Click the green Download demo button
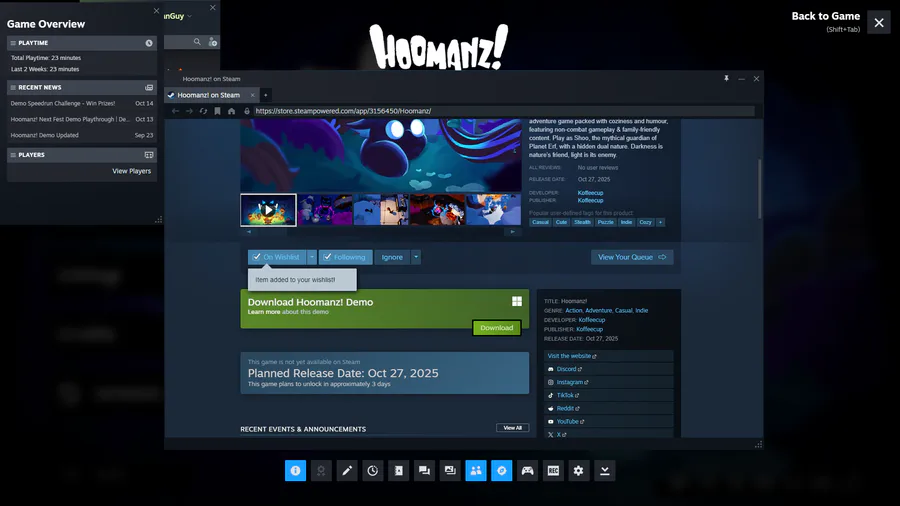Viewport: 900px width, 506px height. (496, 328)
